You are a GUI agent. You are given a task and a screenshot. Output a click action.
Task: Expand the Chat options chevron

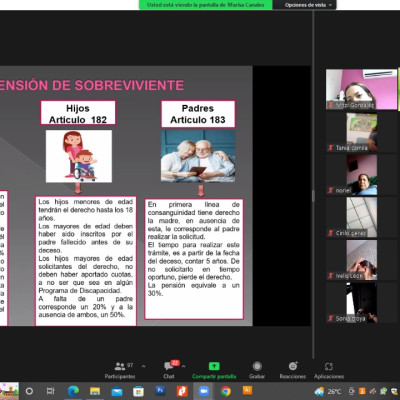click(183, 366)
